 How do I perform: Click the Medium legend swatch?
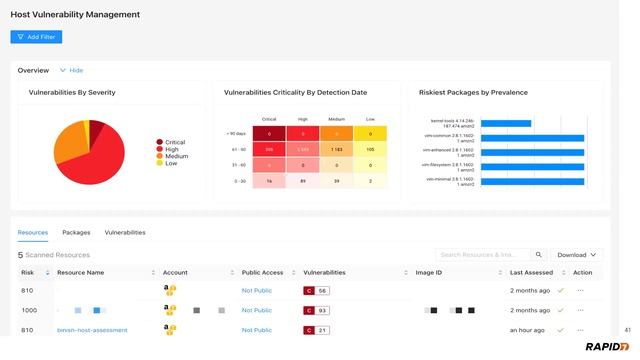tap(160, 156)
